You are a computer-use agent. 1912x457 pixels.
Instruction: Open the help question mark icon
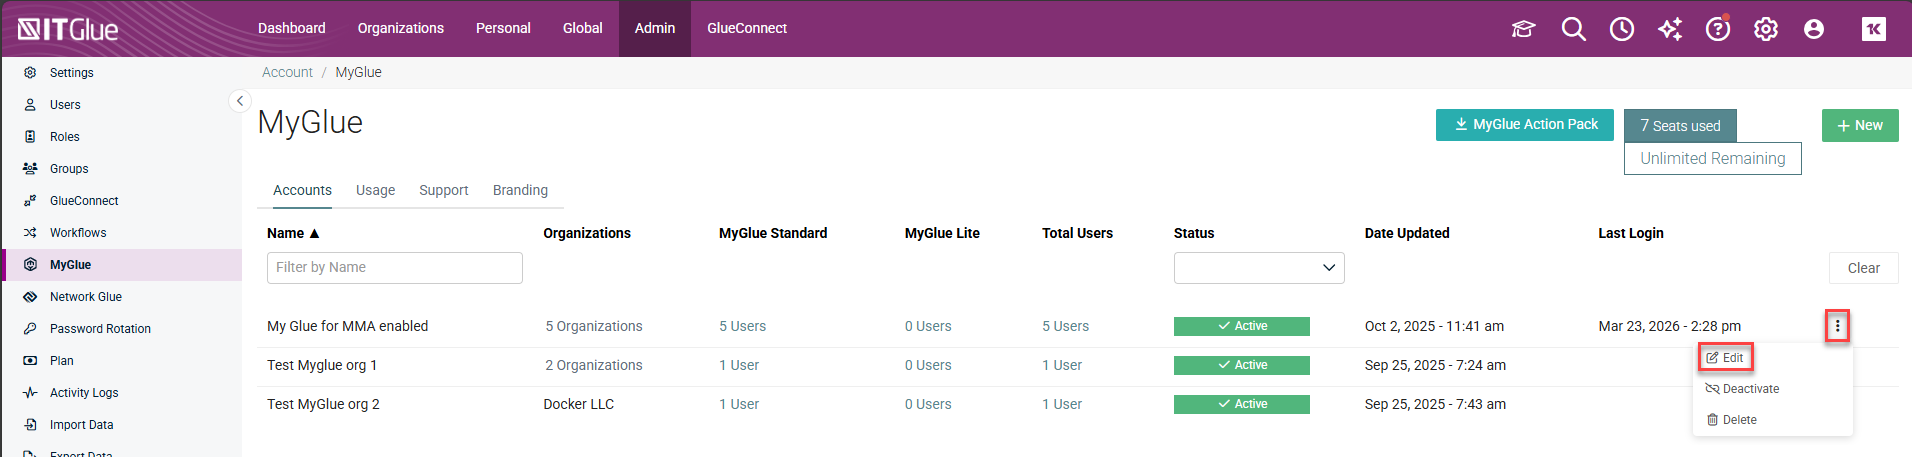[1717, 29]
